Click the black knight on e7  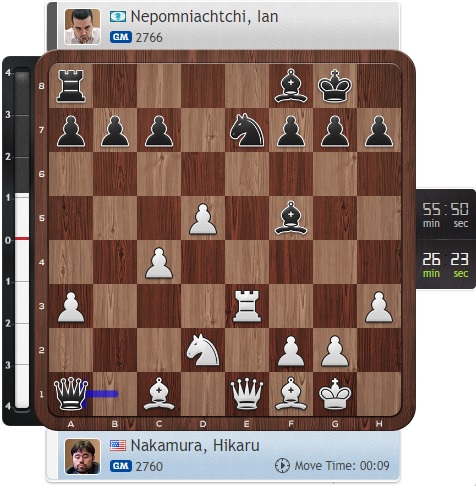247,130
